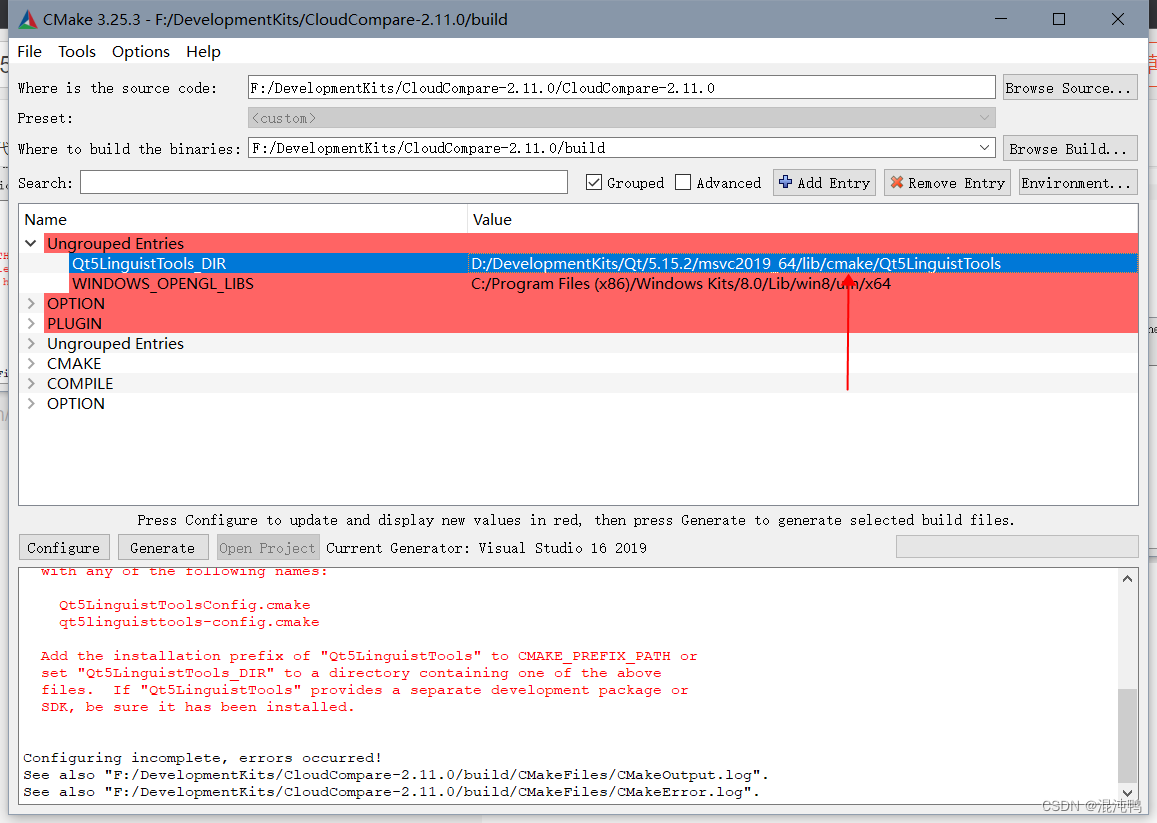Select the Qt5LinguistTools_DIR entry
The image size is (1157, 823).
[149, 264]
